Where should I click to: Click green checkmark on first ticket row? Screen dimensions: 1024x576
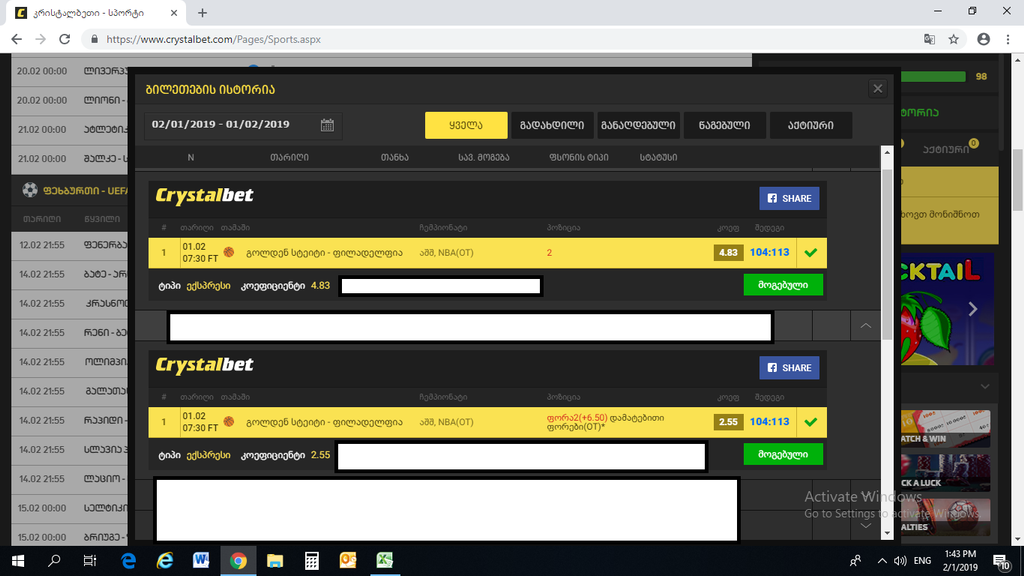pyautogui.click(x=811, y=253)
